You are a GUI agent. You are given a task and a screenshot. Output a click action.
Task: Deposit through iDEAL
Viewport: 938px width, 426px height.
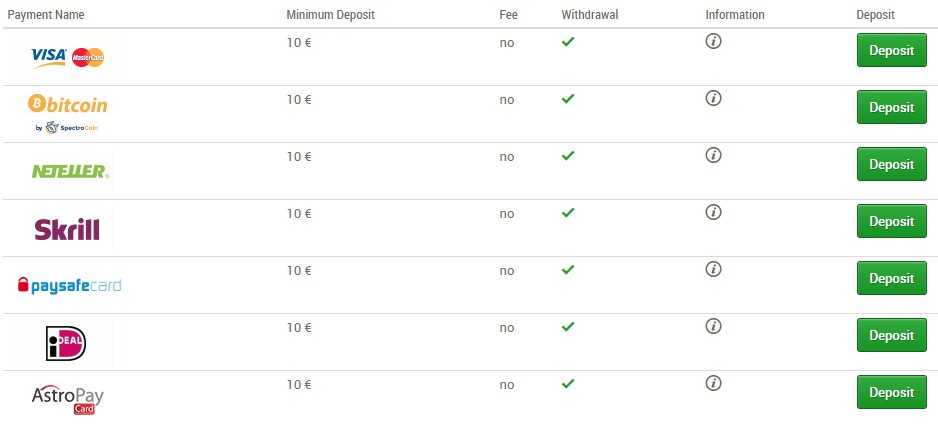tap(891, 335)
